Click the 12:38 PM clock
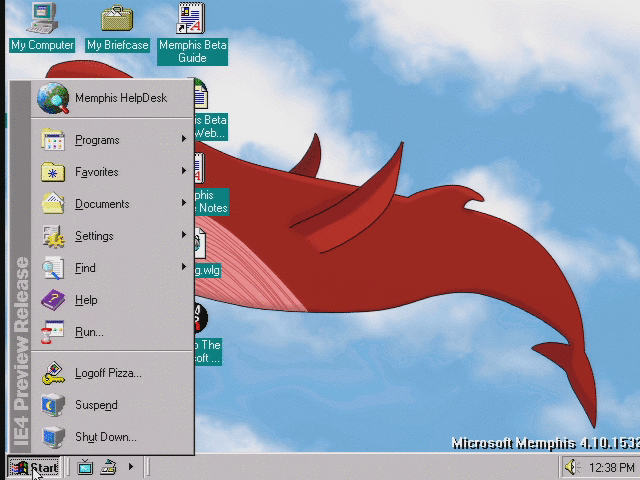 [x=611, y=467]
